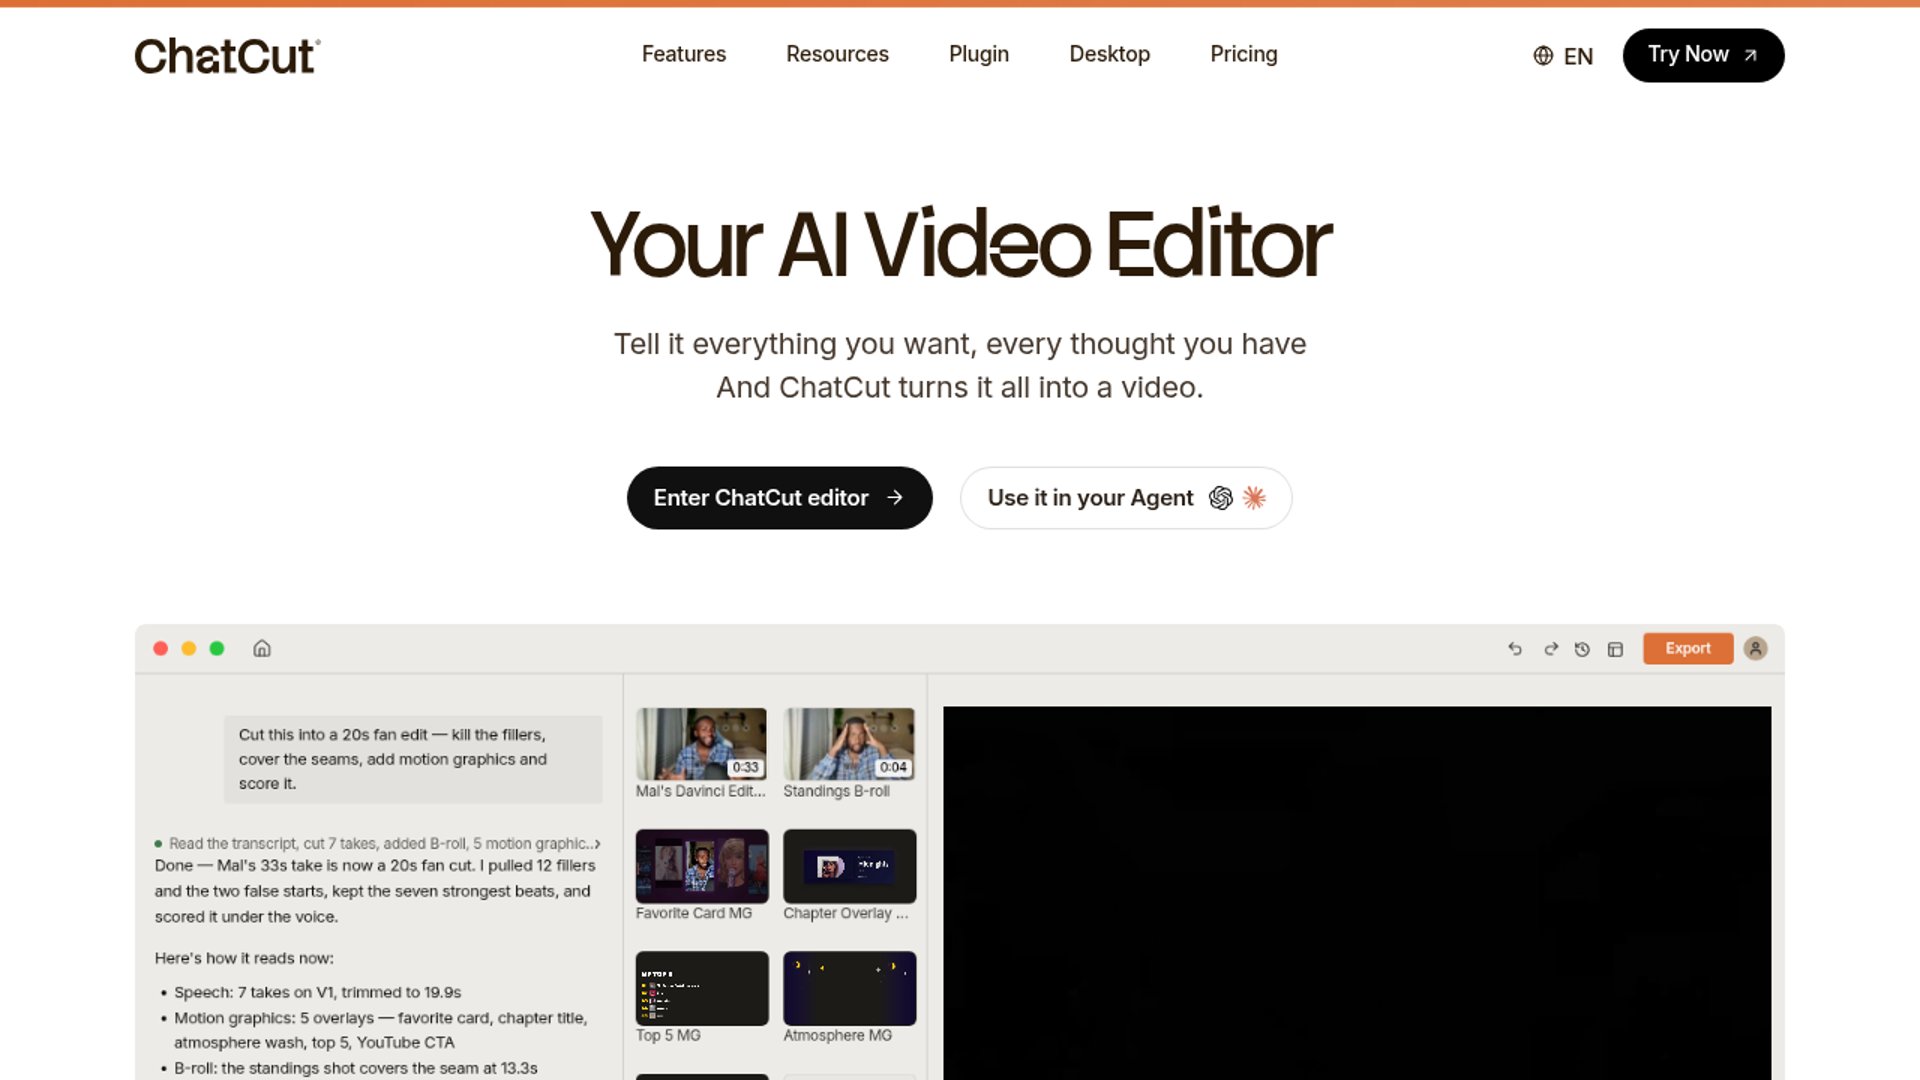Go to the Plugin page
Viewport: 1920px width, 1080px height.
click(x=979, y=54)
